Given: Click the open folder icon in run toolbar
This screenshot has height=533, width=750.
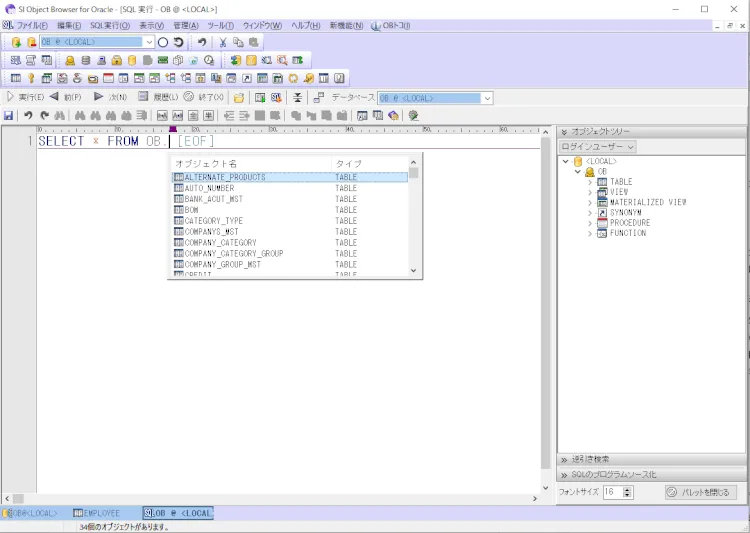Looking at the screenshot, I should [239, 98].
